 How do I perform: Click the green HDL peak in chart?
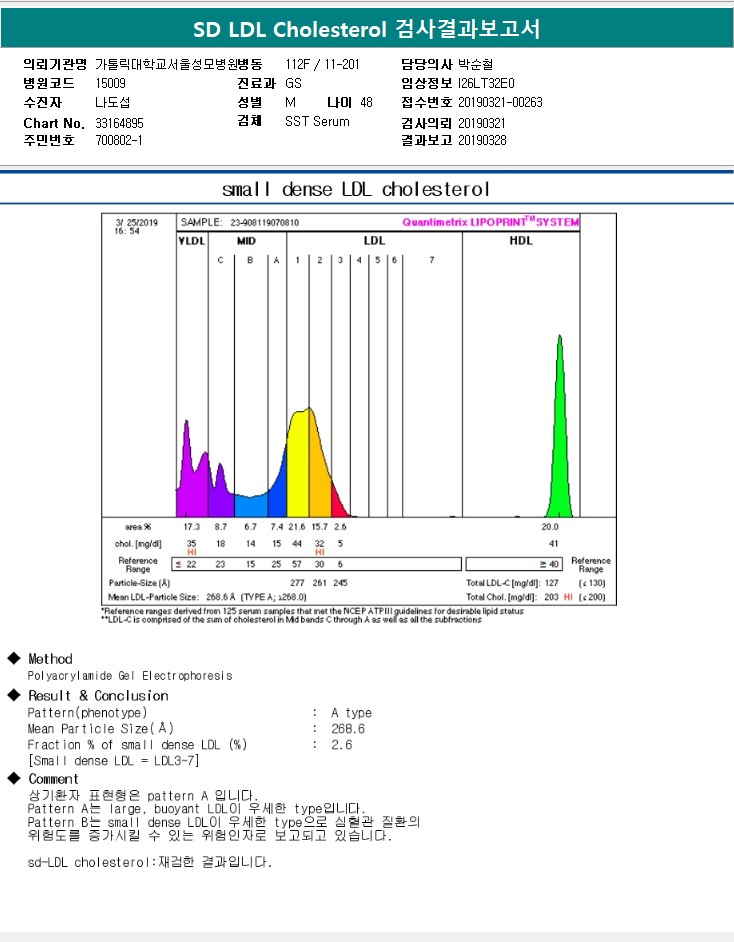click(560, 457)
